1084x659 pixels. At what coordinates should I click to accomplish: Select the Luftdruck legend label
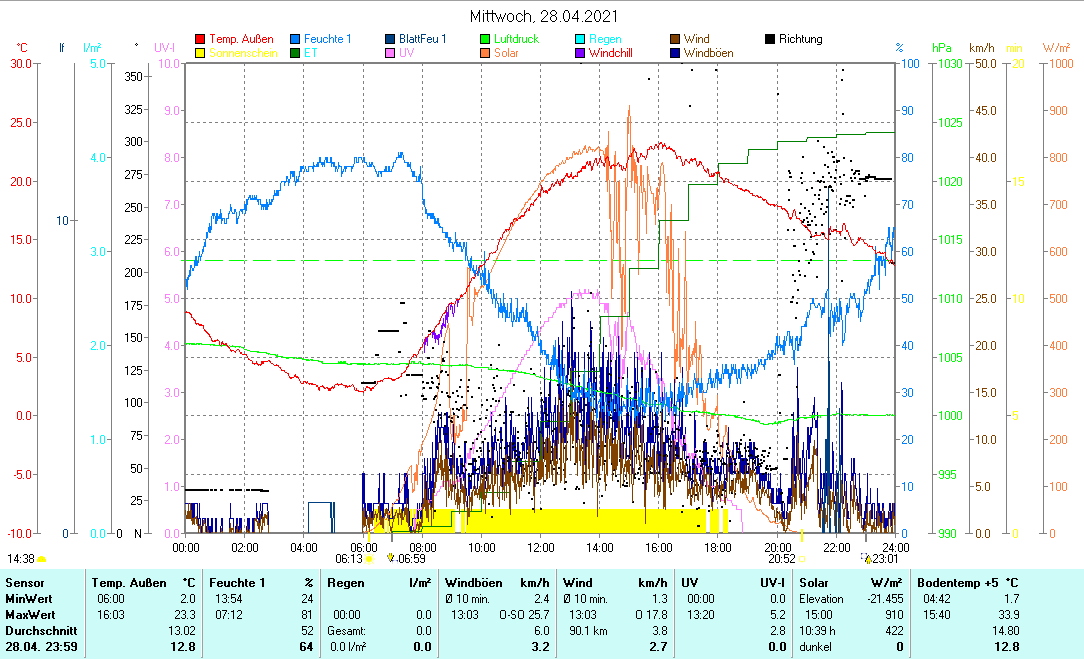[517, 39]
